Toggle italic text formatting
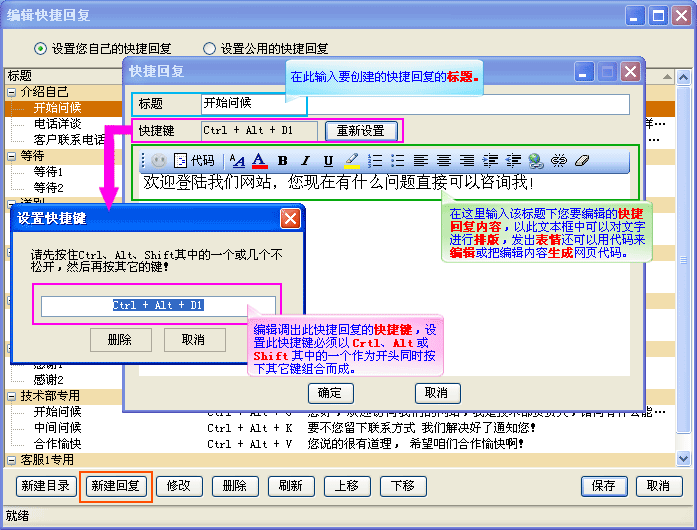The image size is (697, 530). point(306,160)
